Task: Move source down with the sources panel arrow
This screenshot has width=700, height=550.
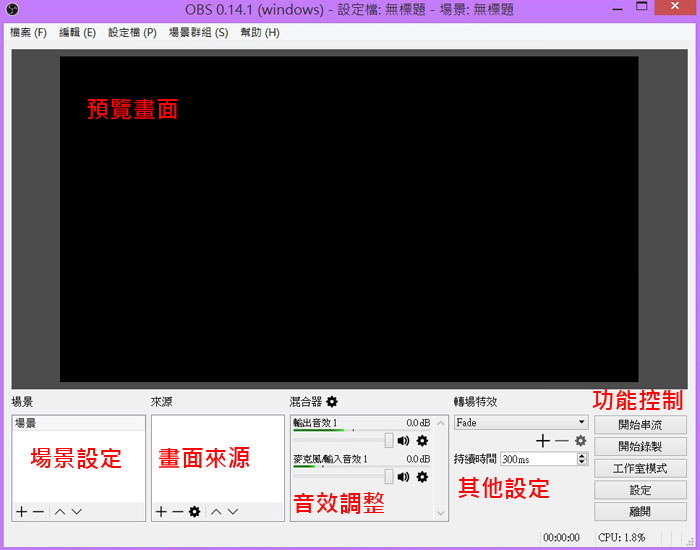Action: 233,512
